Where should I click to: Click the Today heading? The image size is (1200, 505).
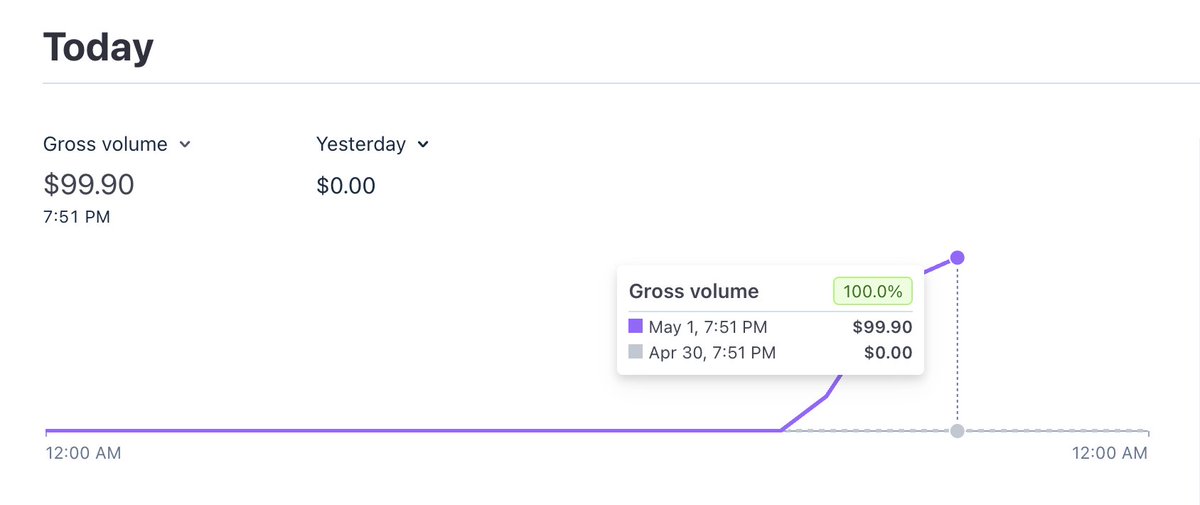98,47
